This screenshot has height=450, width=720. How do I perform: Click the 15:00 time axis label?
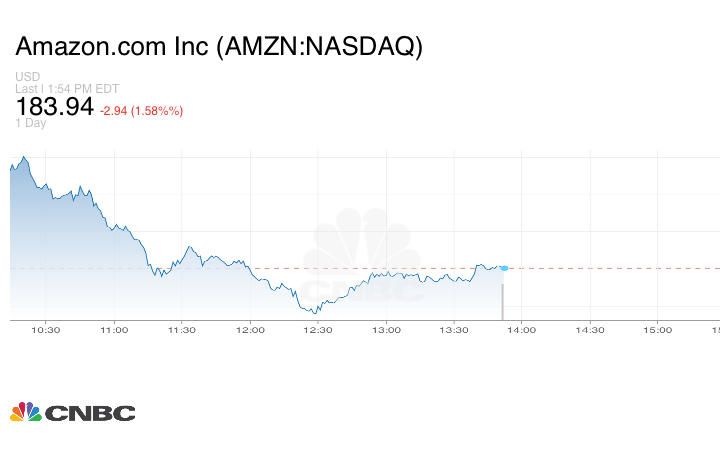(x=658, y=329)
